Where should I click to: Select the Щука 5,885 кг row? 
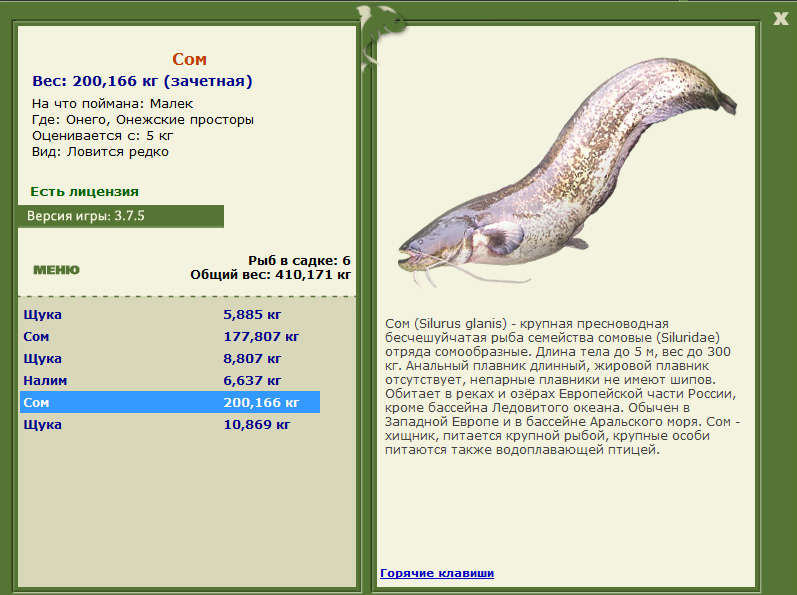click(170, 315)
